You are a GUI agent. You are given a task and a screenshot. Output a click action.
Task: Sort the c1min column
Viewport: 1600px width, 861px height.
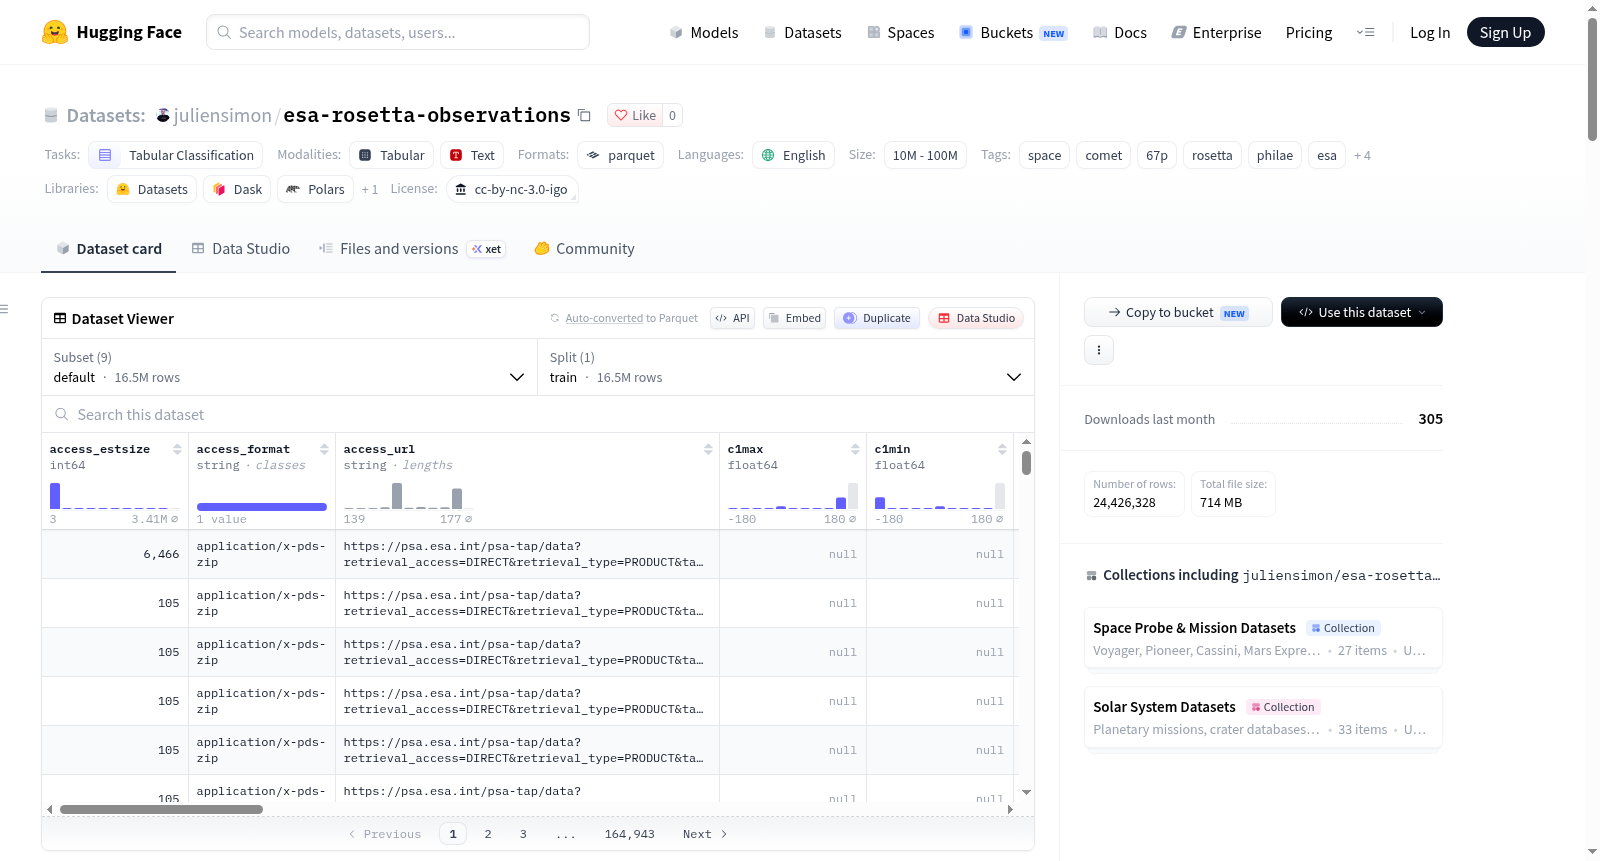[1002, 450]
